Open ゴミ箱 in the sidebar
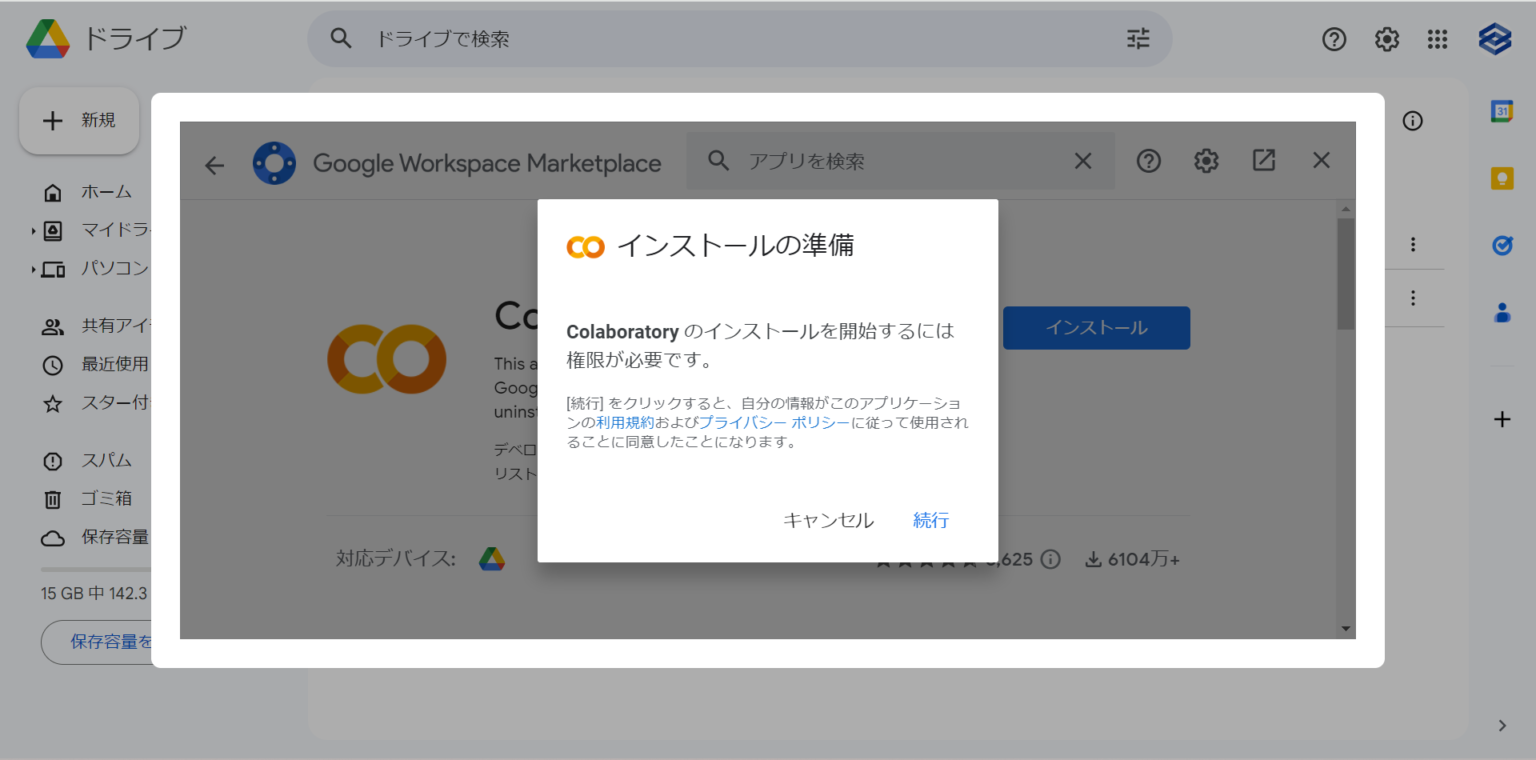1536x760 pixels. (90, 498)
